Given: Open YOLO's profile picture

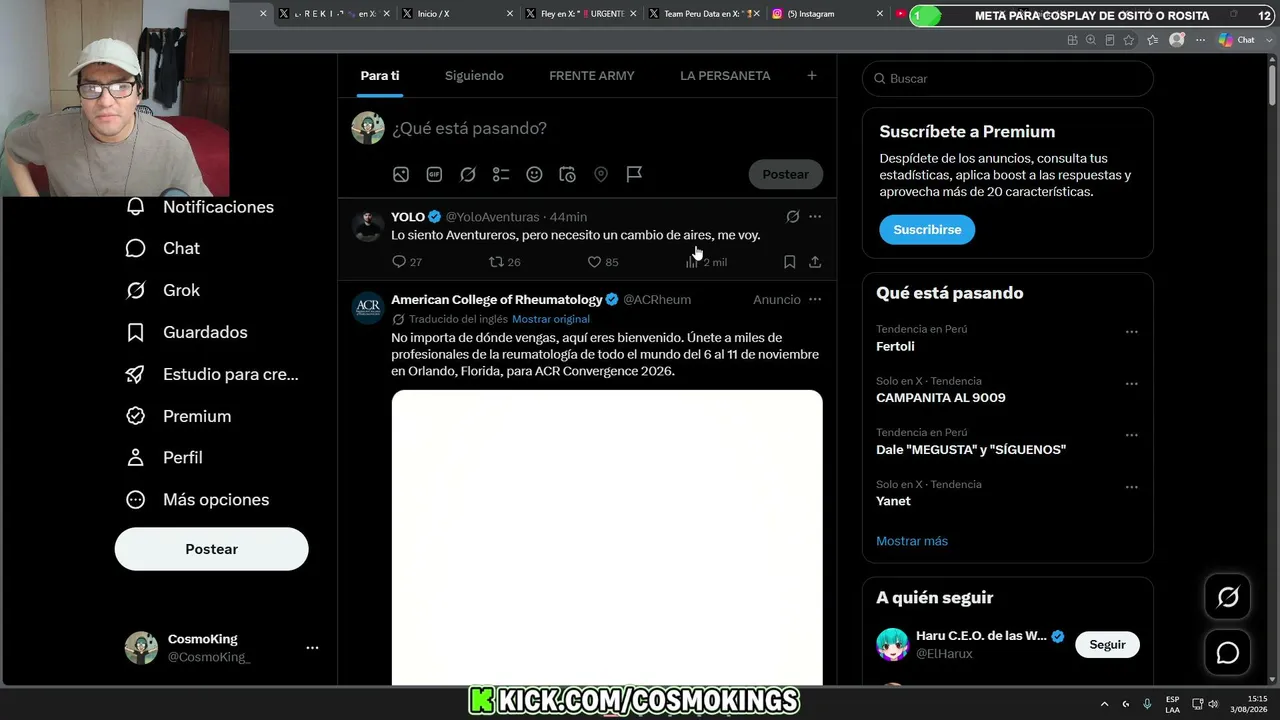Looking at the screenshot, I should (x=368, y=226).
